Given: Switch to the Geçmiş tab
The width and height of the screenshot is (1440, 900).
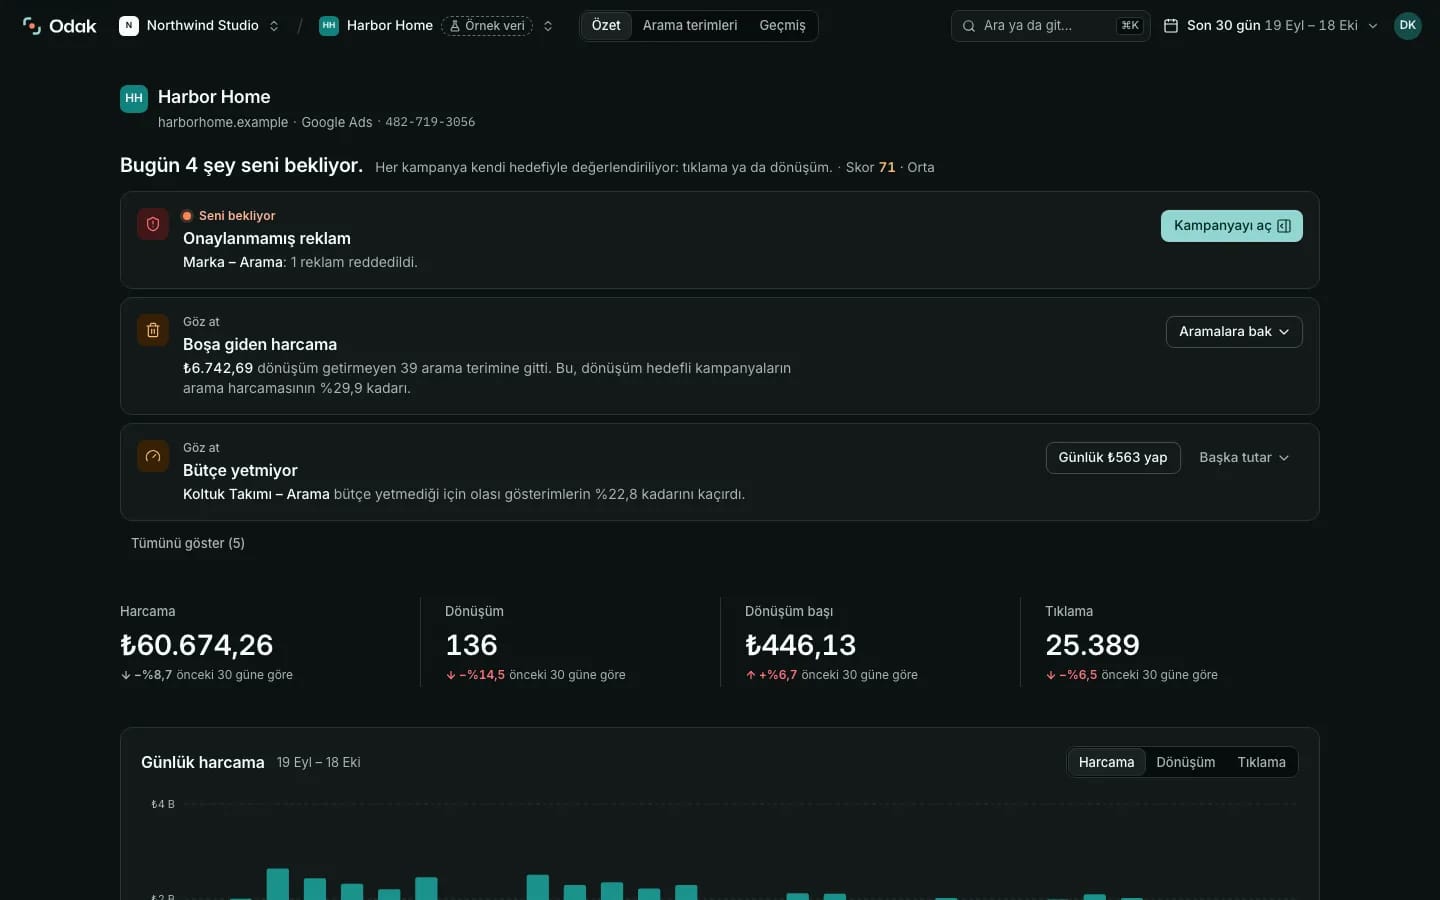Looking at the screenshot, I should coord(782,26).
